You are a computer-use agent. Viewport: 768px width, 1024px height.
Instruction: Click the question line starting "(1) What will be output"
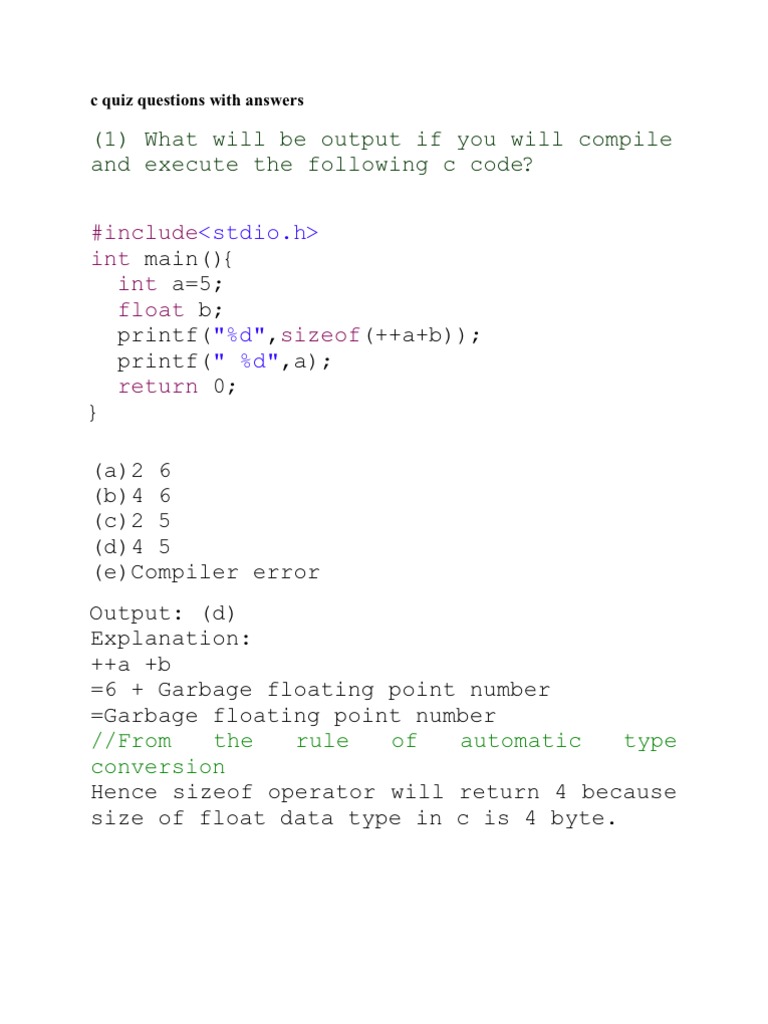[x=381, y=140]
